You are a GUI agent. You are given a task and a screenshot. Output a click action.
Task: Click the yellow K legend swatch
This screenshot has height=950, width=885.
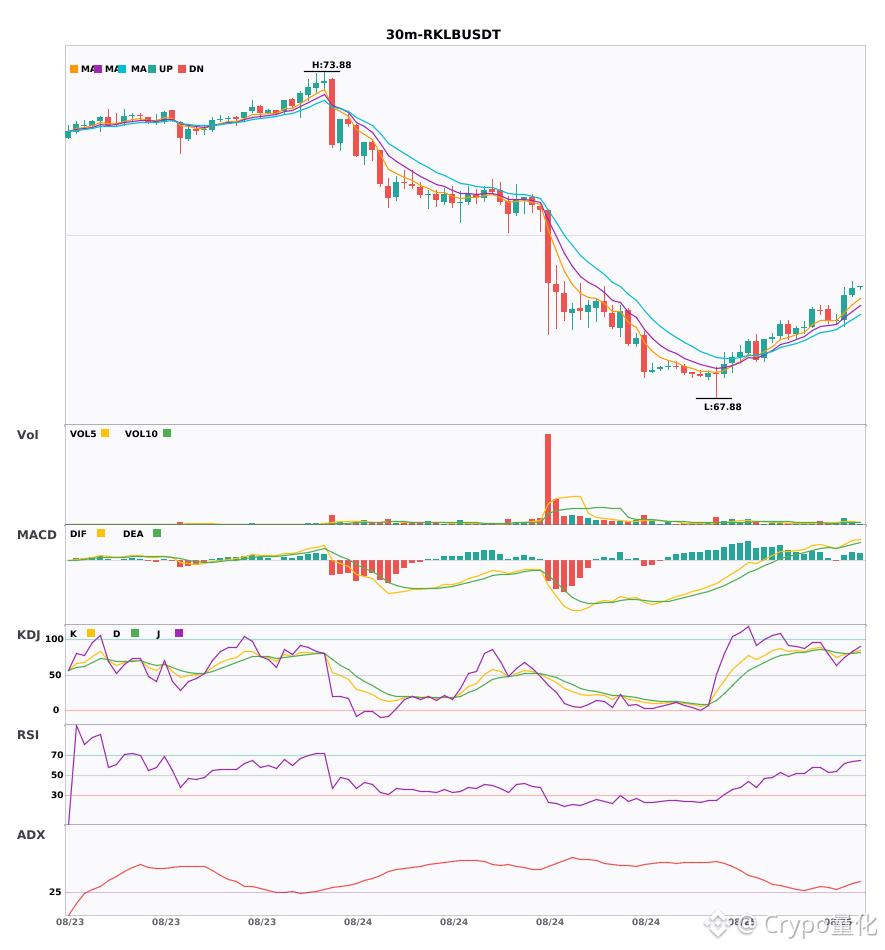pos(91,633)
